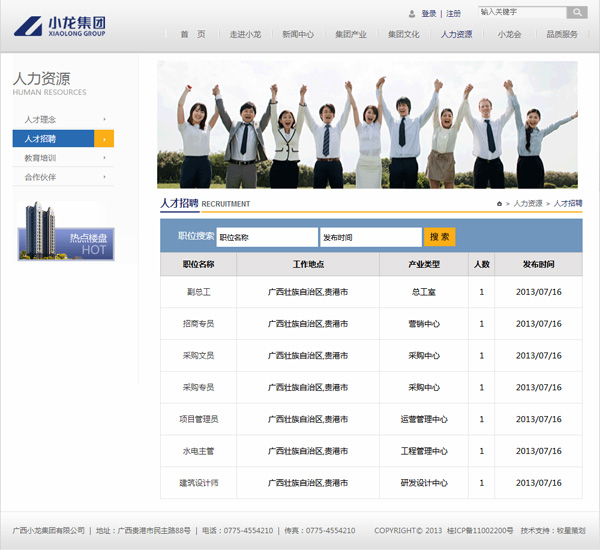Viewport: 600px width, 550px height.
Task: Click the date in the 副总工 row
Action: pyautogui.click(x=539, y=292)
